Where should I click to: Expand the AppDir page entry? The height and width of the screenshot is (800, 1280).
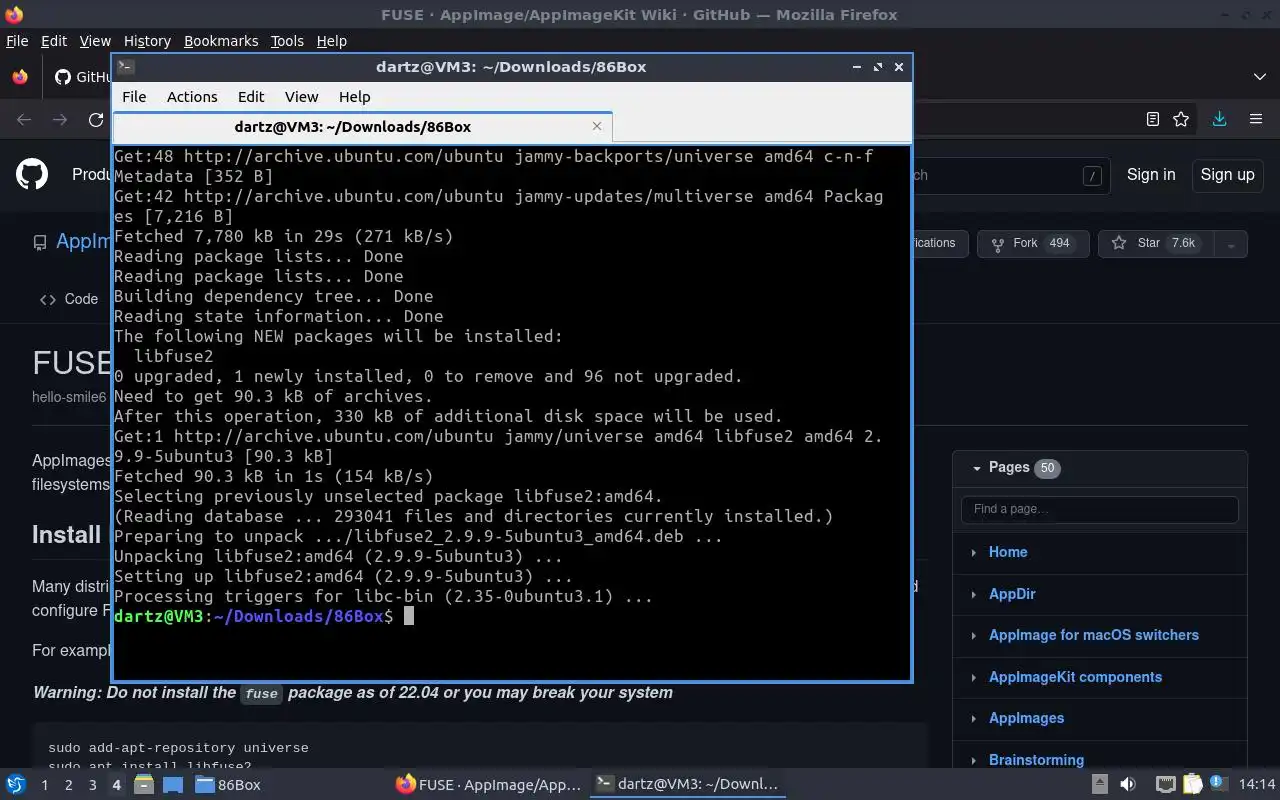(973, 594)
